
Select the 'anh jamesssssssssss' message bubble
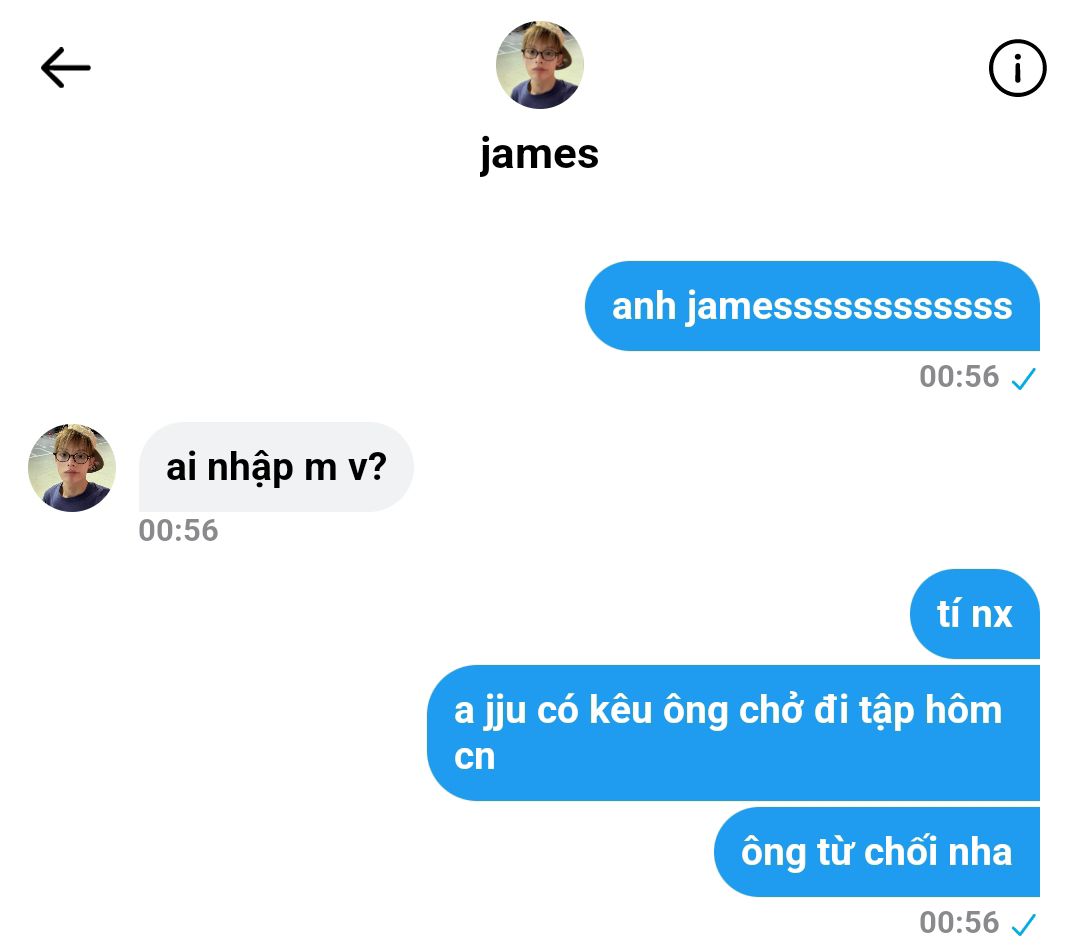(812, 306)
